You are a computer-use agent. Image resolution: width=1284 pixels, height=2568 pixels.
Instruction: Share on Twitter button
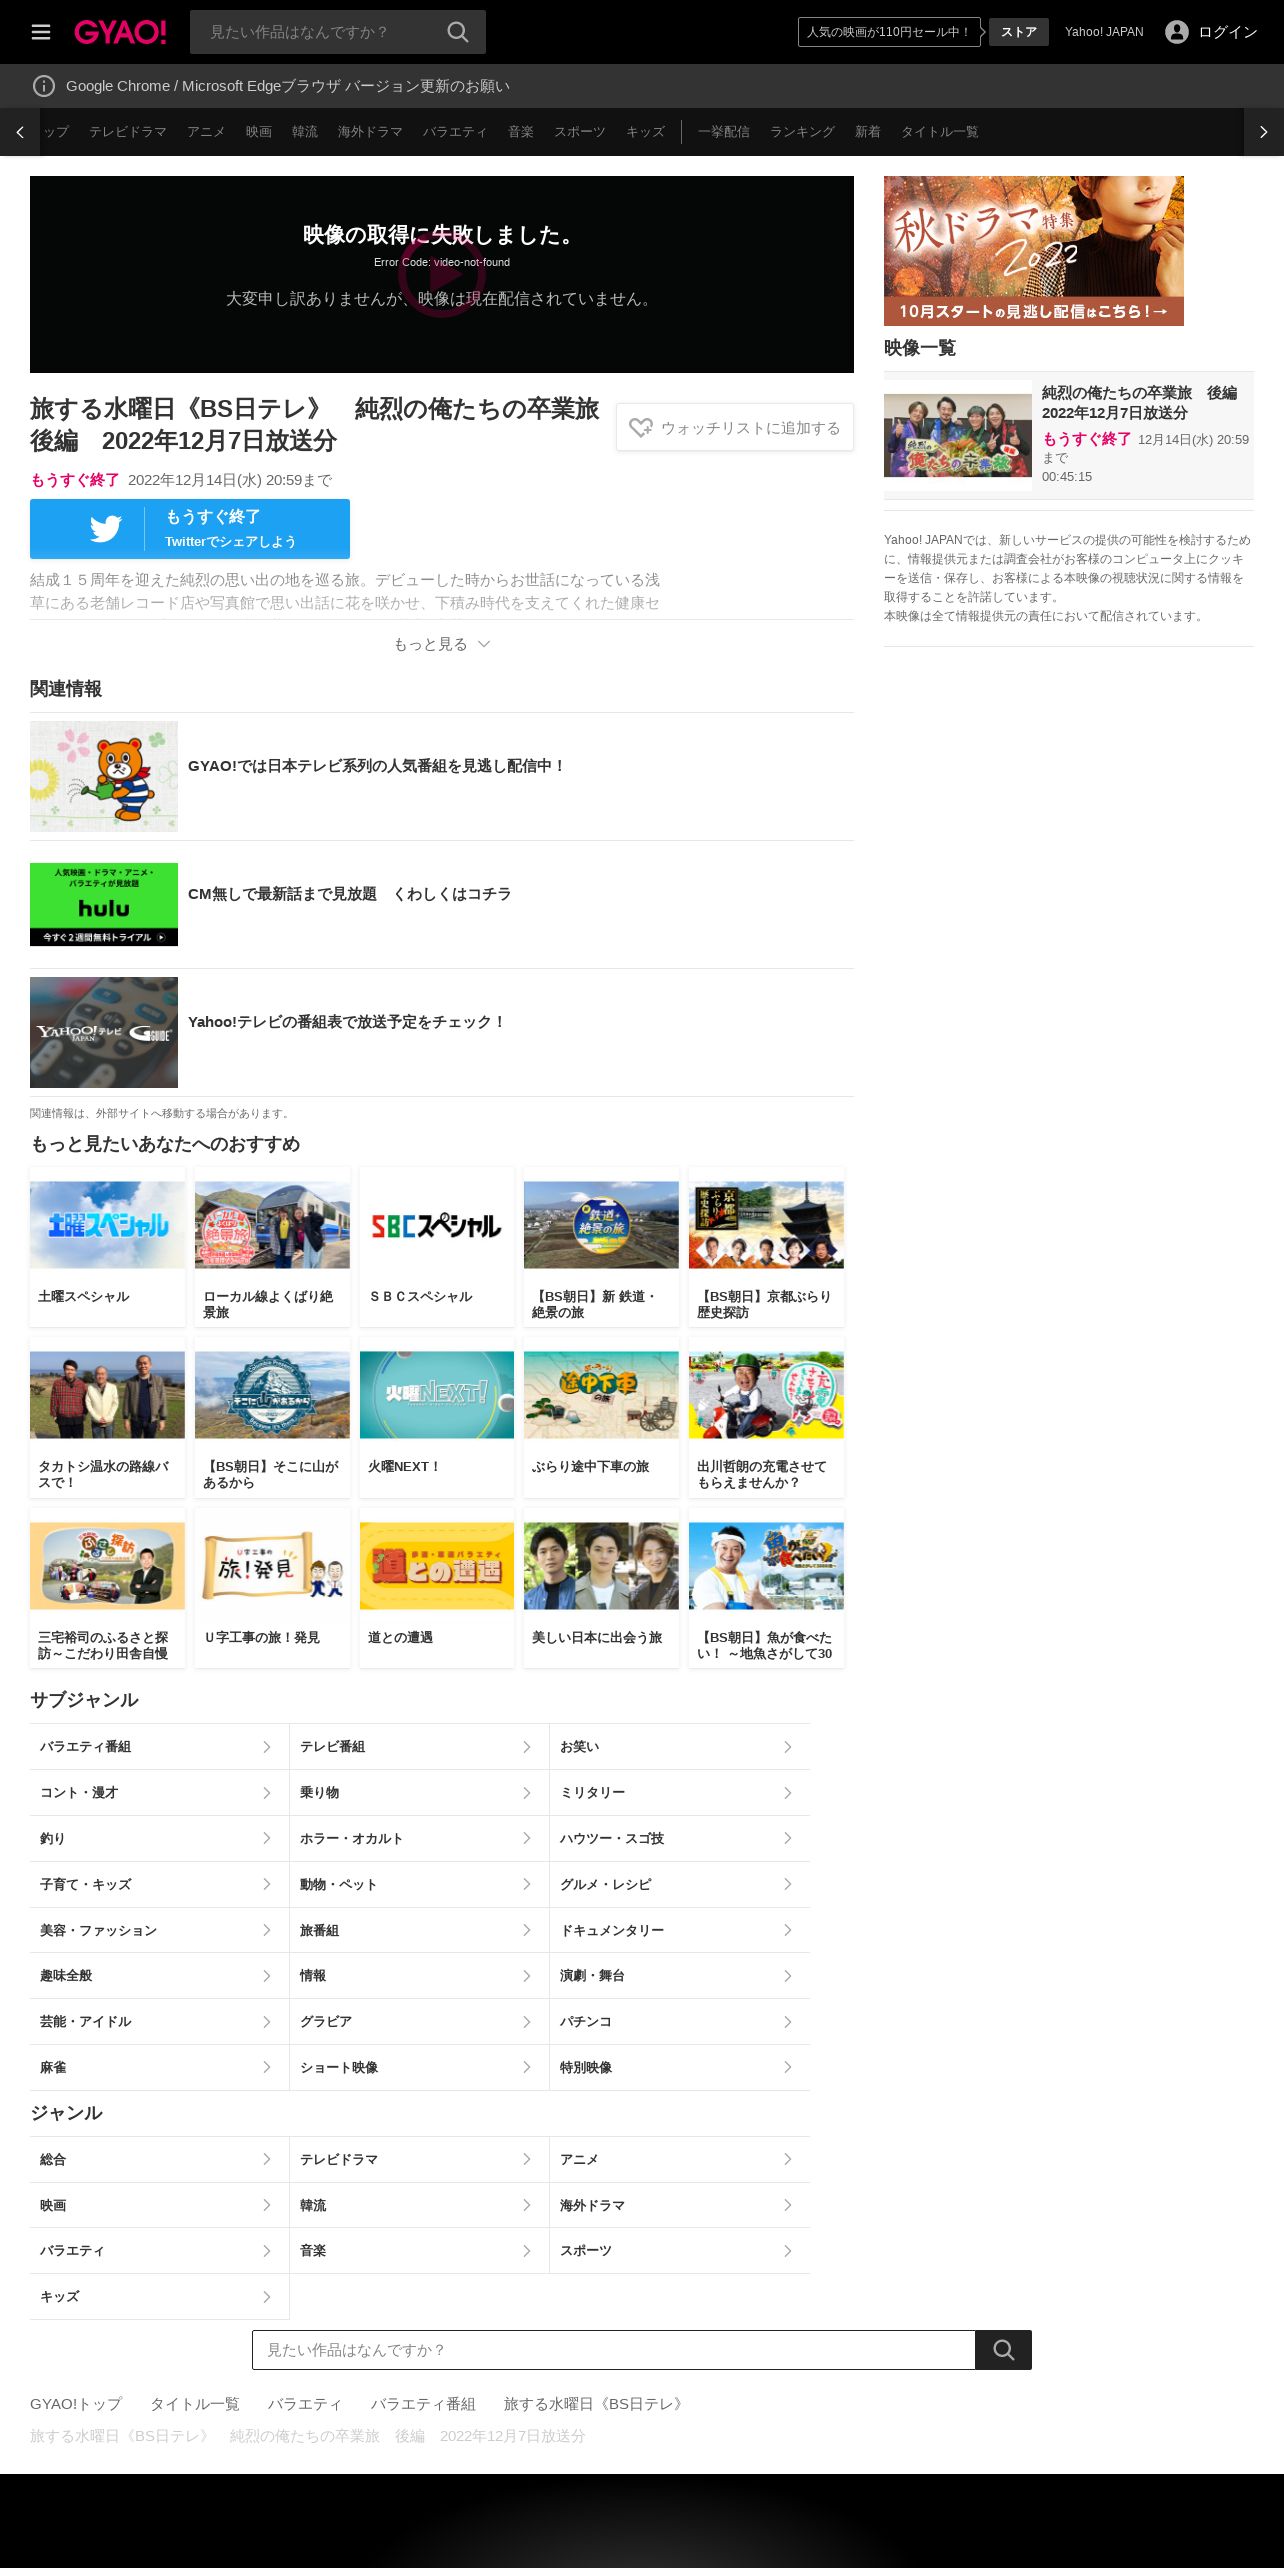click(190, 529)
